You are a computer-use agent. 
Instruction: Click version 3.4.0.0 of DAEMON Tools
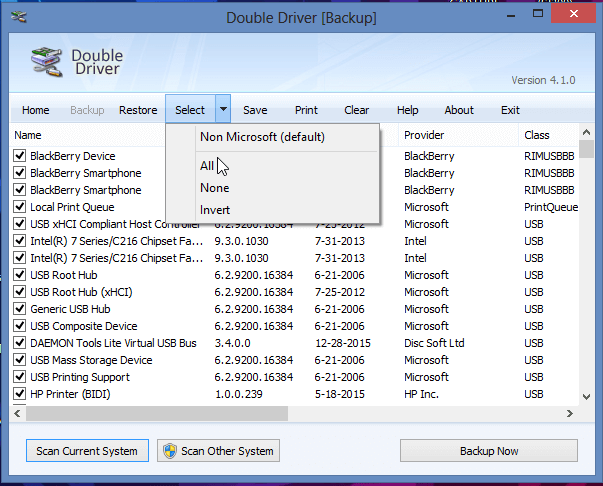pos(232,343)
